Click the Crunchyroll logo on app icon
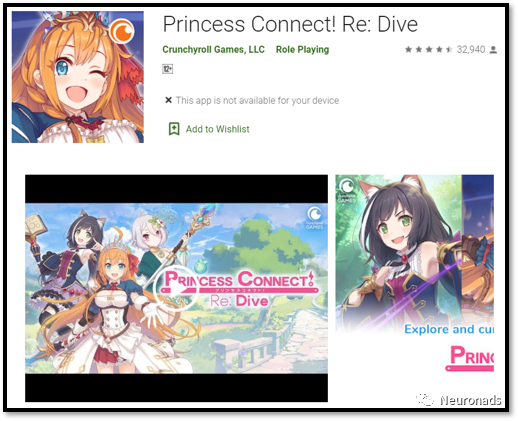Screen dimensions: 518x421 (x=122, y=31)
